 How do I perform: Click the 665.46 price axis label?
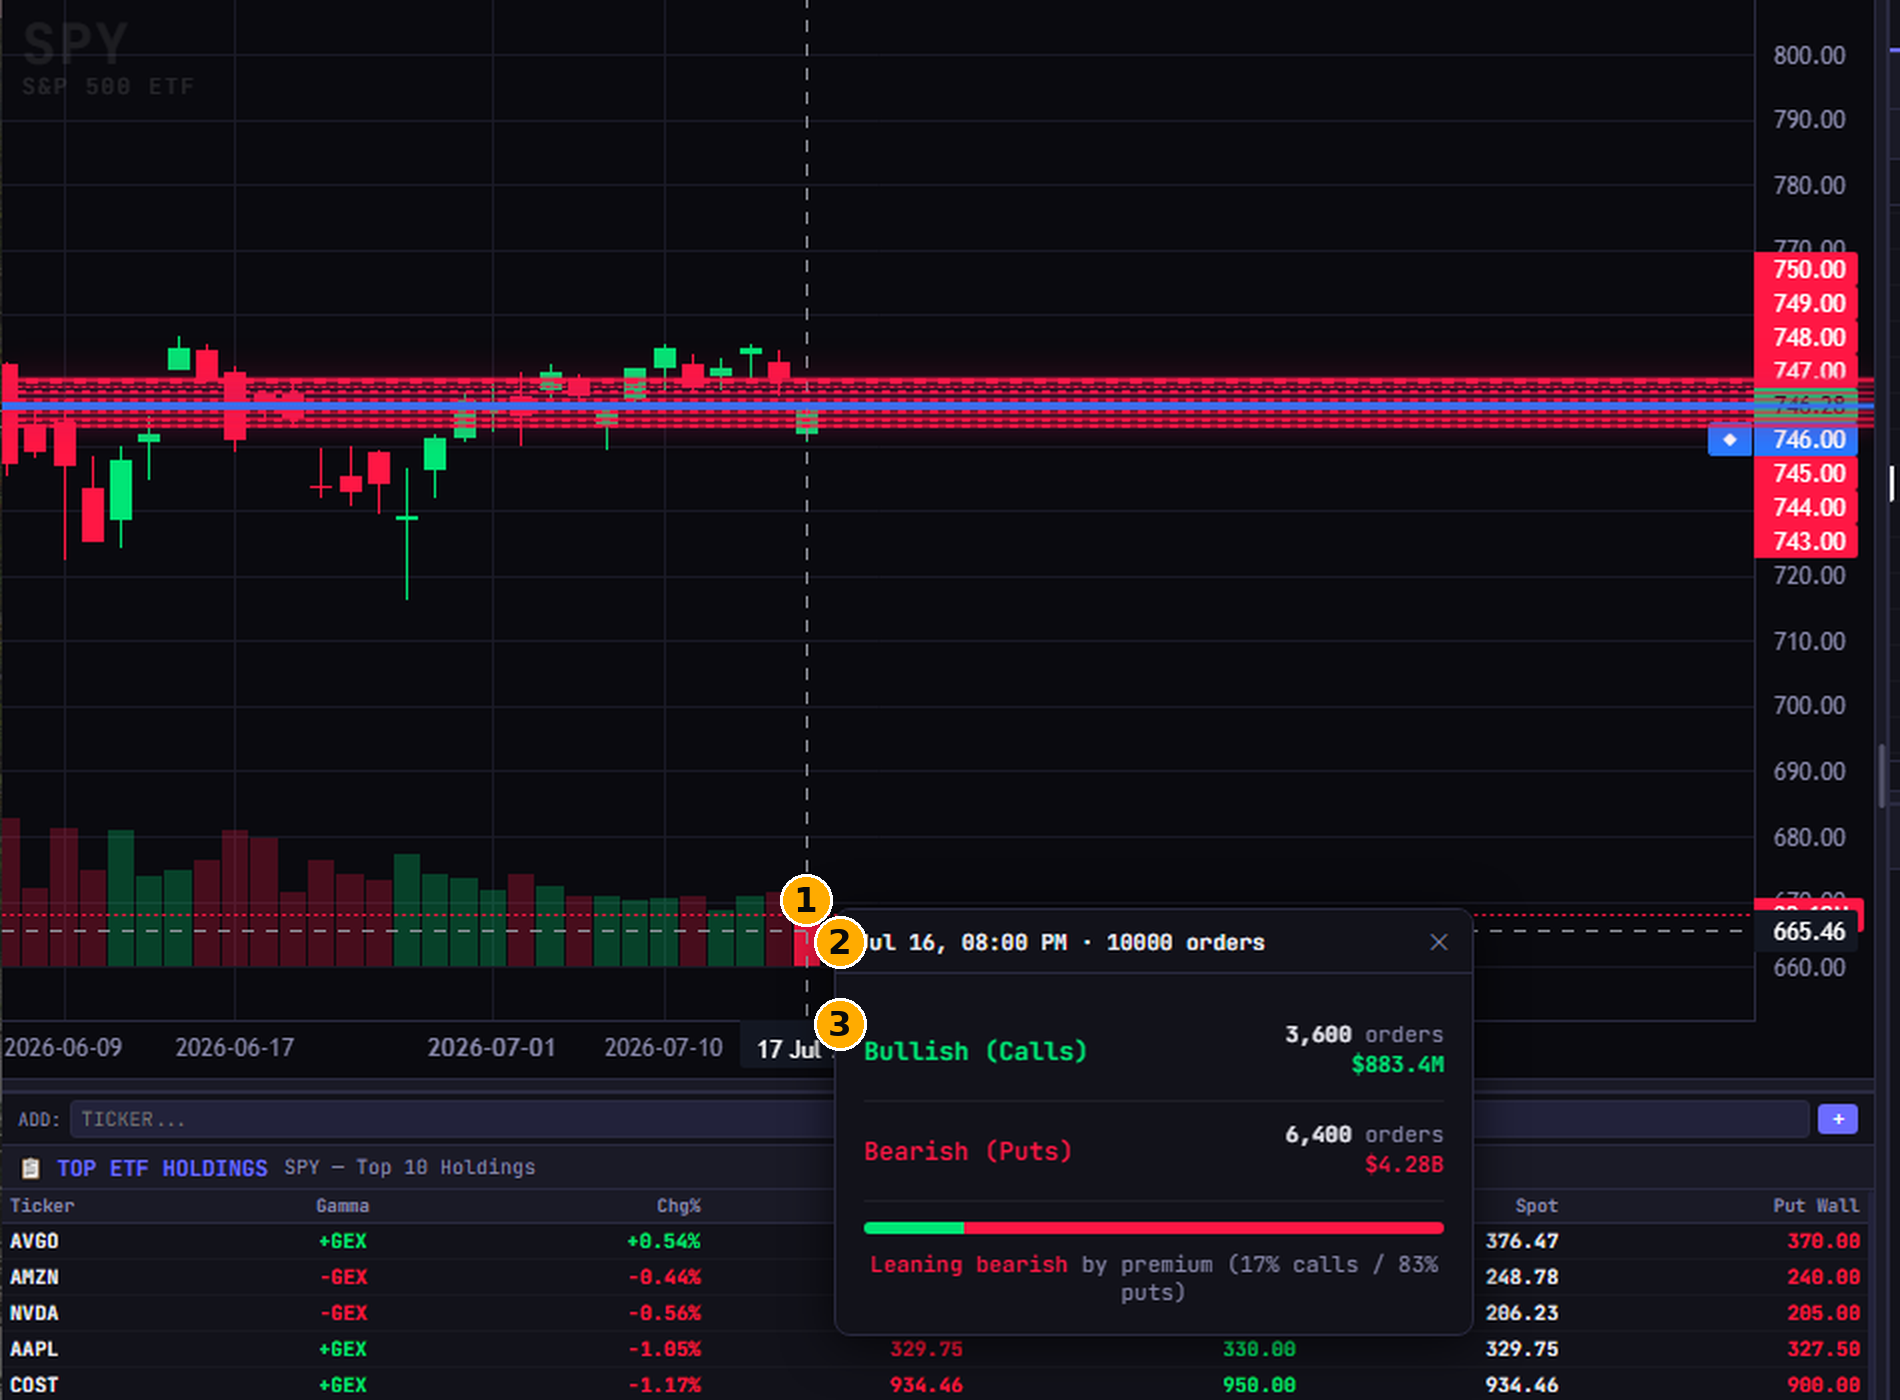point(1809,931)
